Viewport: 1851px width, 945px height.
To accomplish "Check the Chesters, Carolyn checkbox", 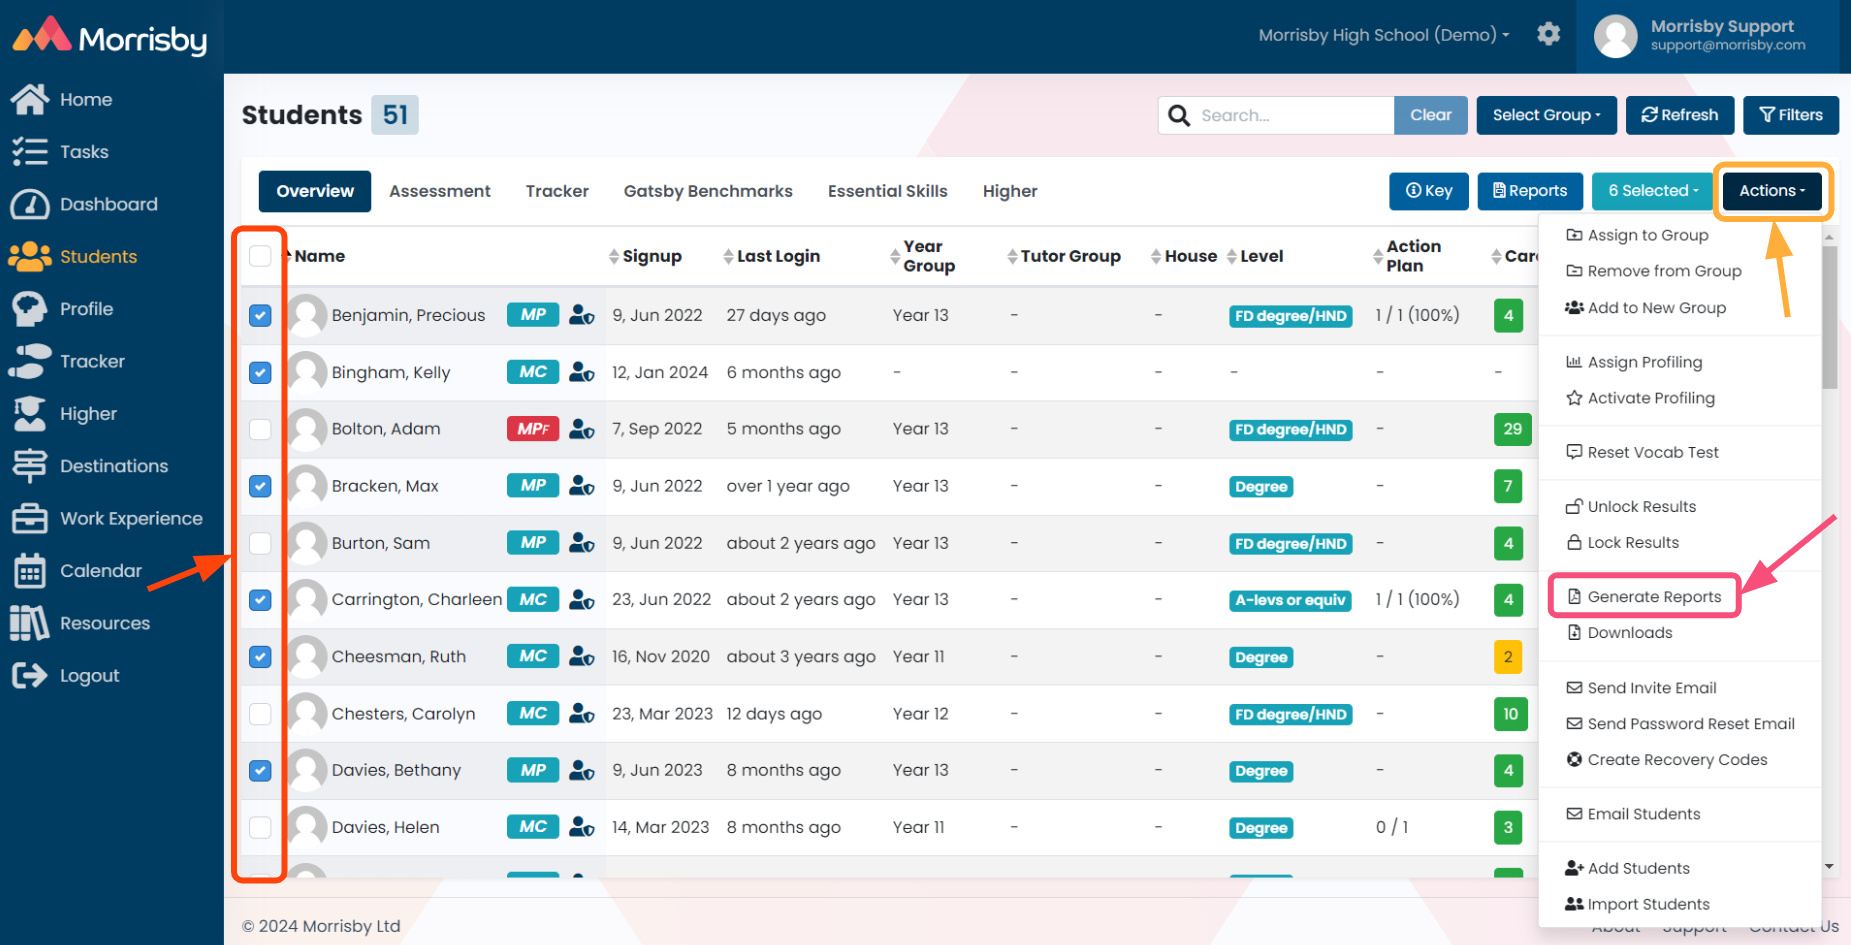I will coord(260,714).
